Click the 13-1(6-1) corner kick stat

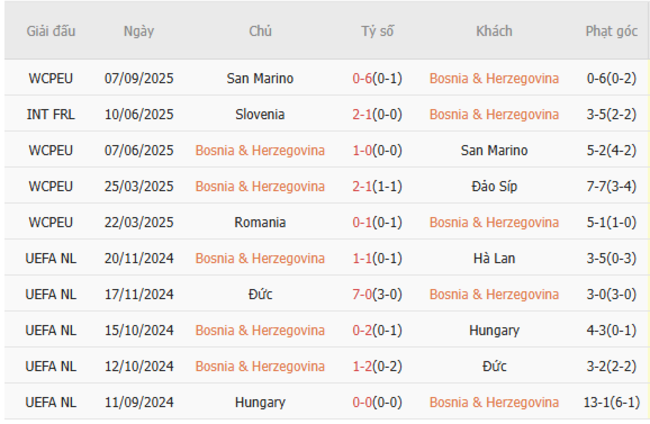[x=611, y=402]
